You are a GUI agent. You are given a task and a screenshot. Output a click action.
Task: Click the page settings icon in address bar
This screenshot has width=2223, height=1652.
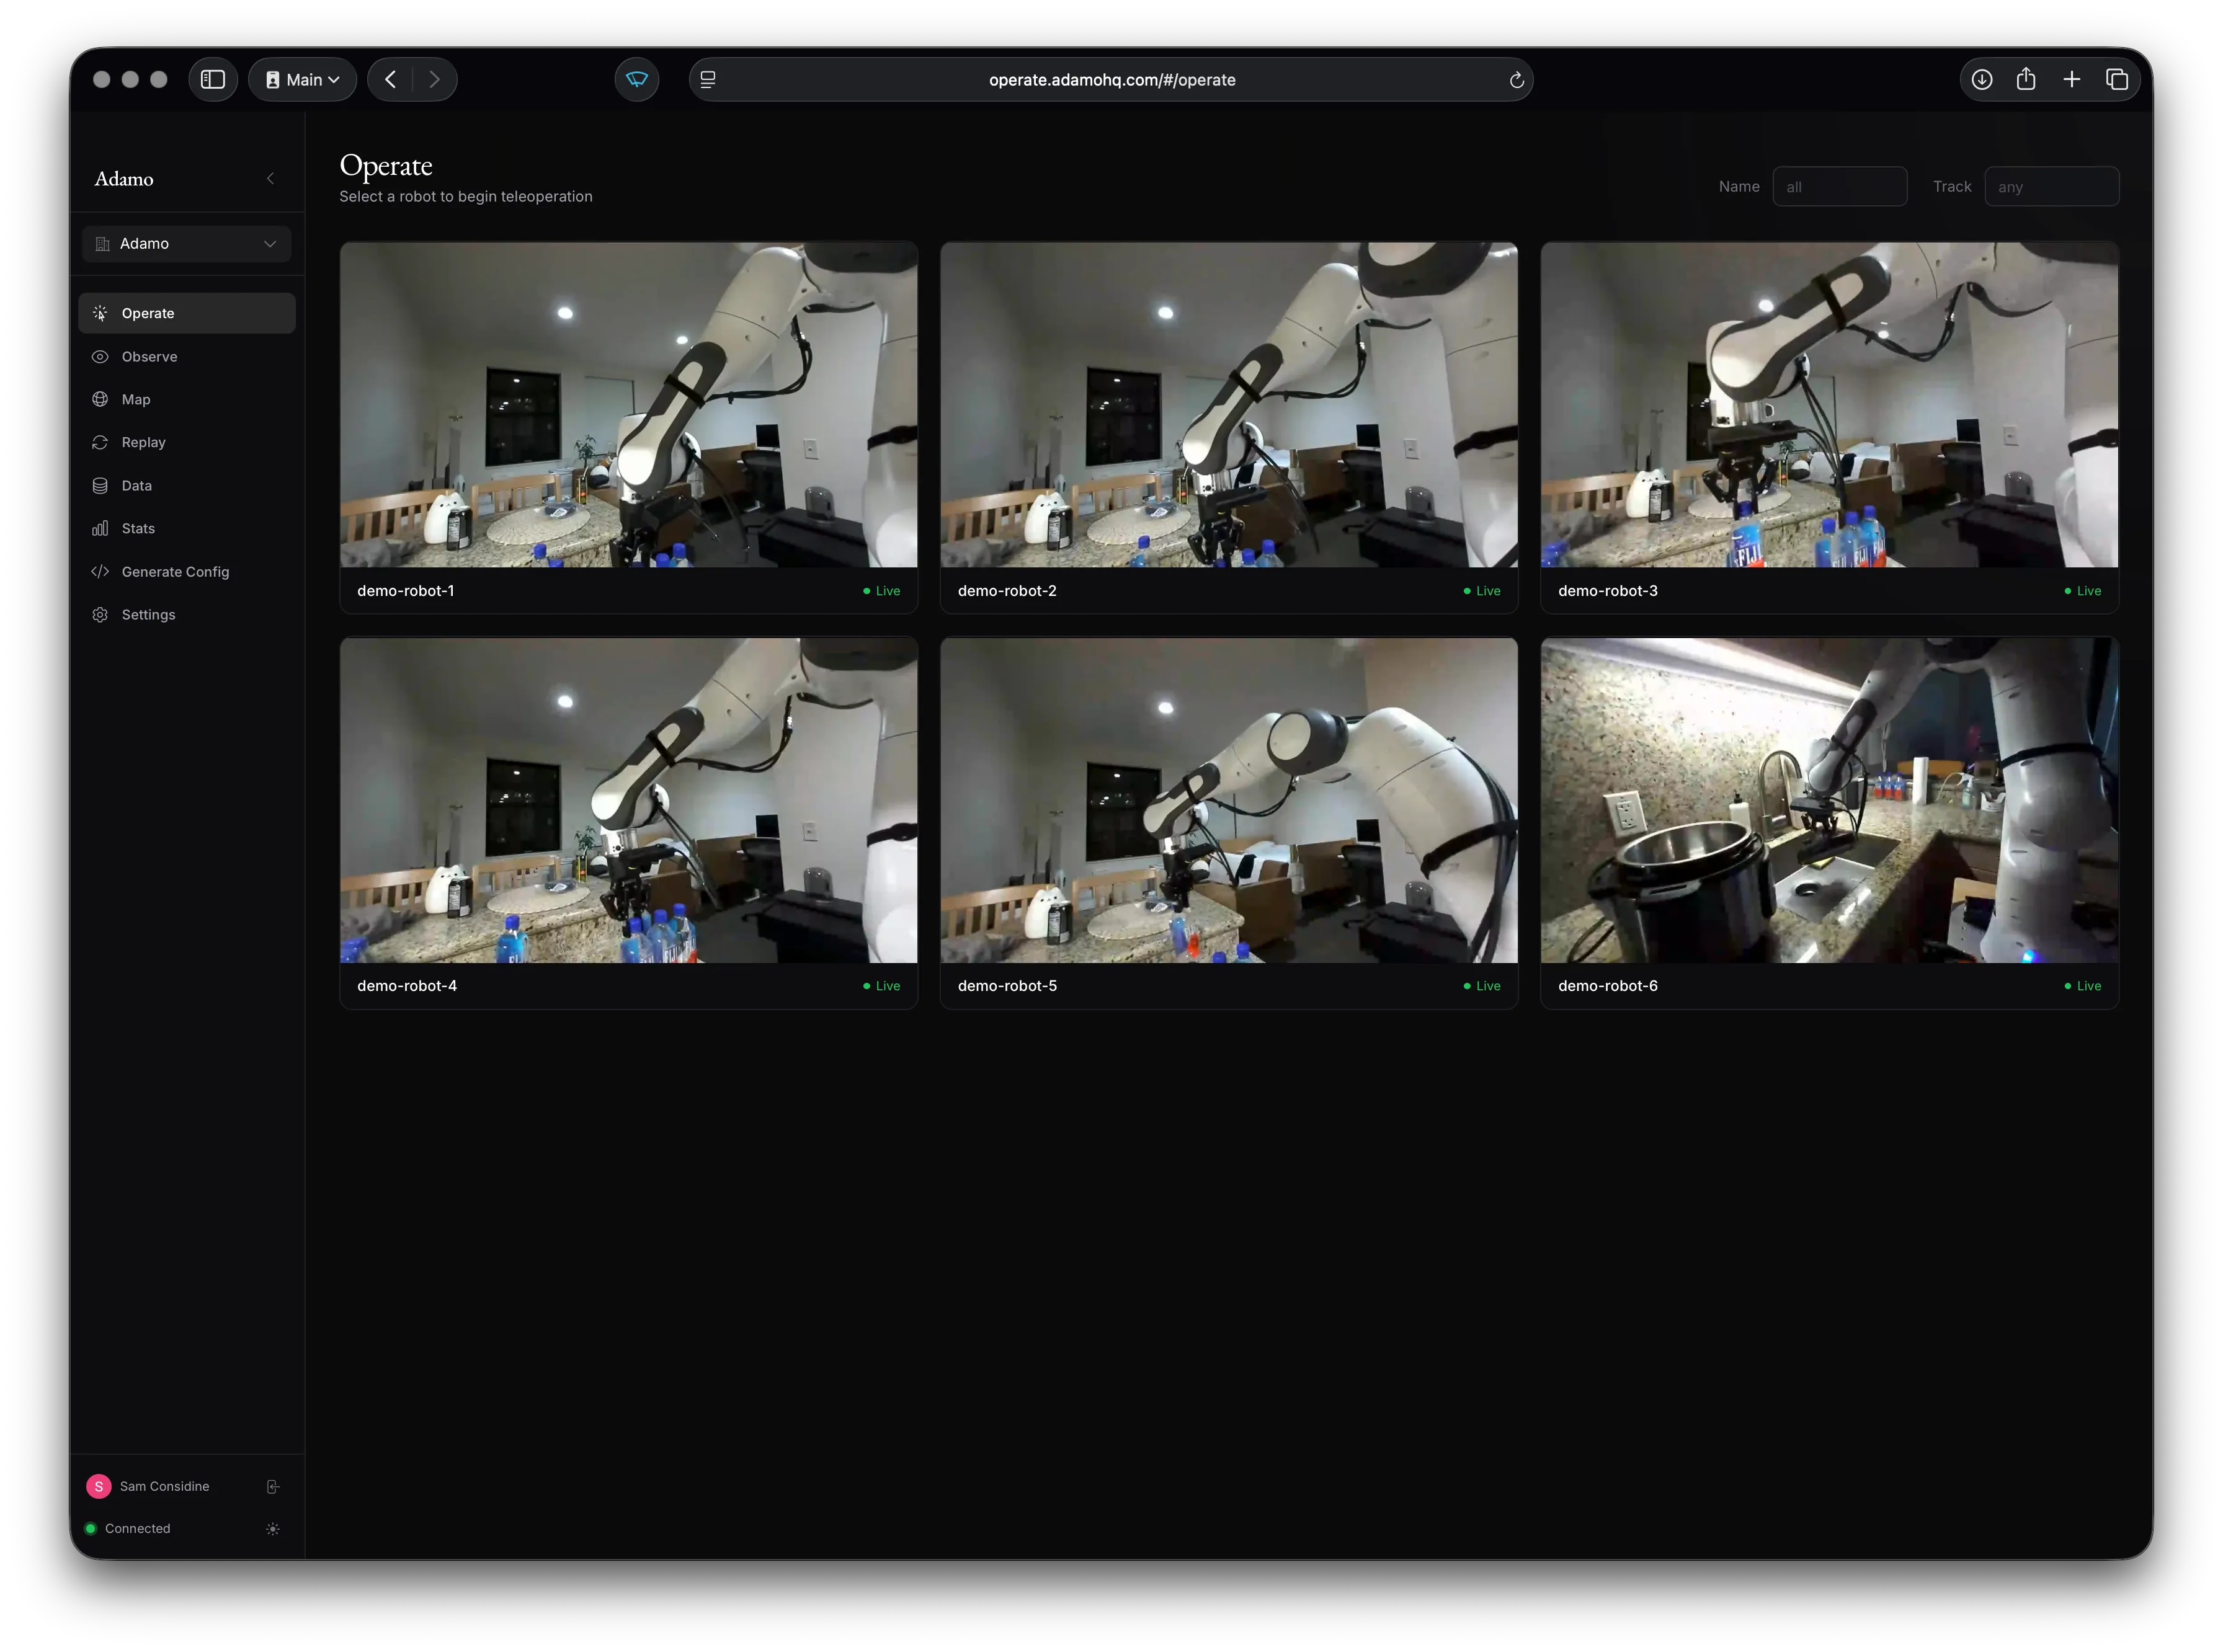click(708, 79)
